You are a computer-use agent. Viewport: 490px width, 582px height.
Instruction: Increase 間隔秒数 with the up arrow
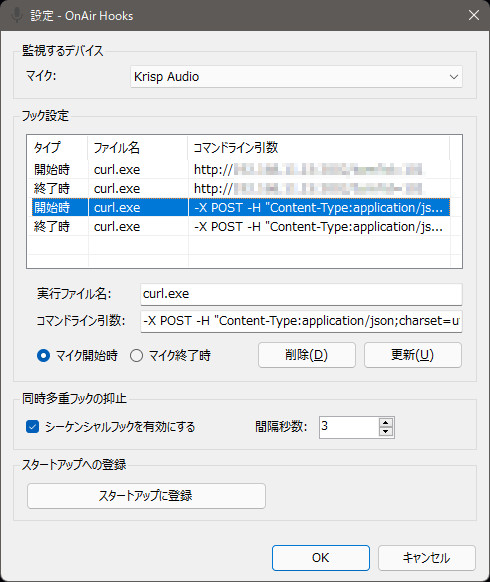click(386, 423)
